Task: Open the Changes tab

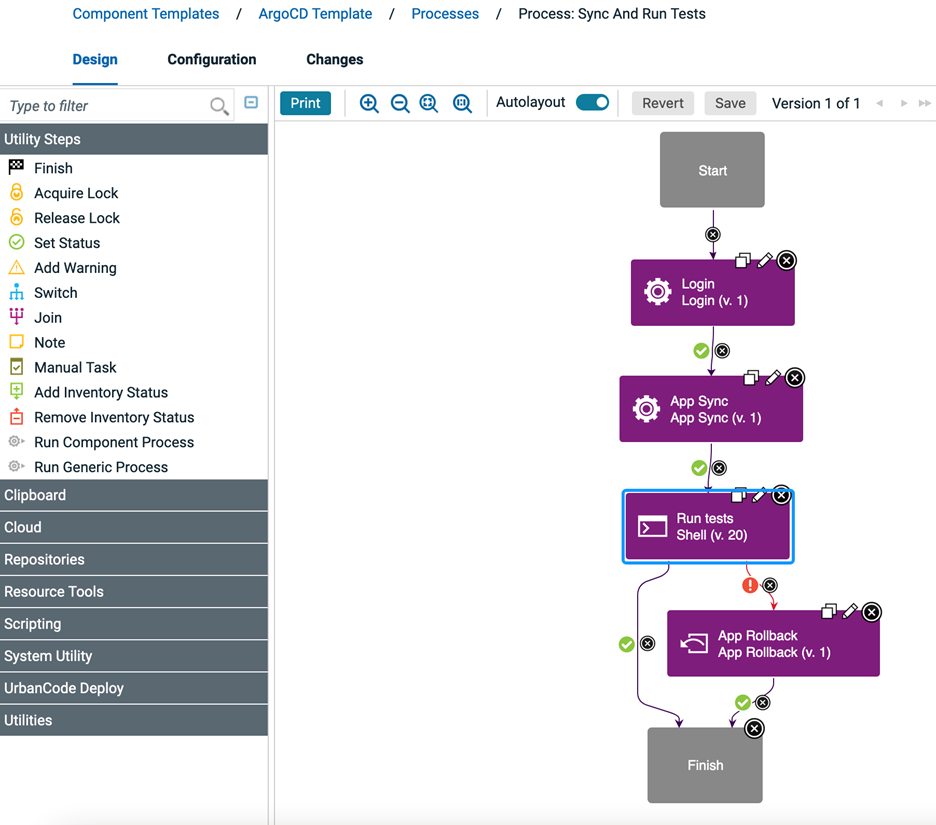Action: [x=334, y=60]
